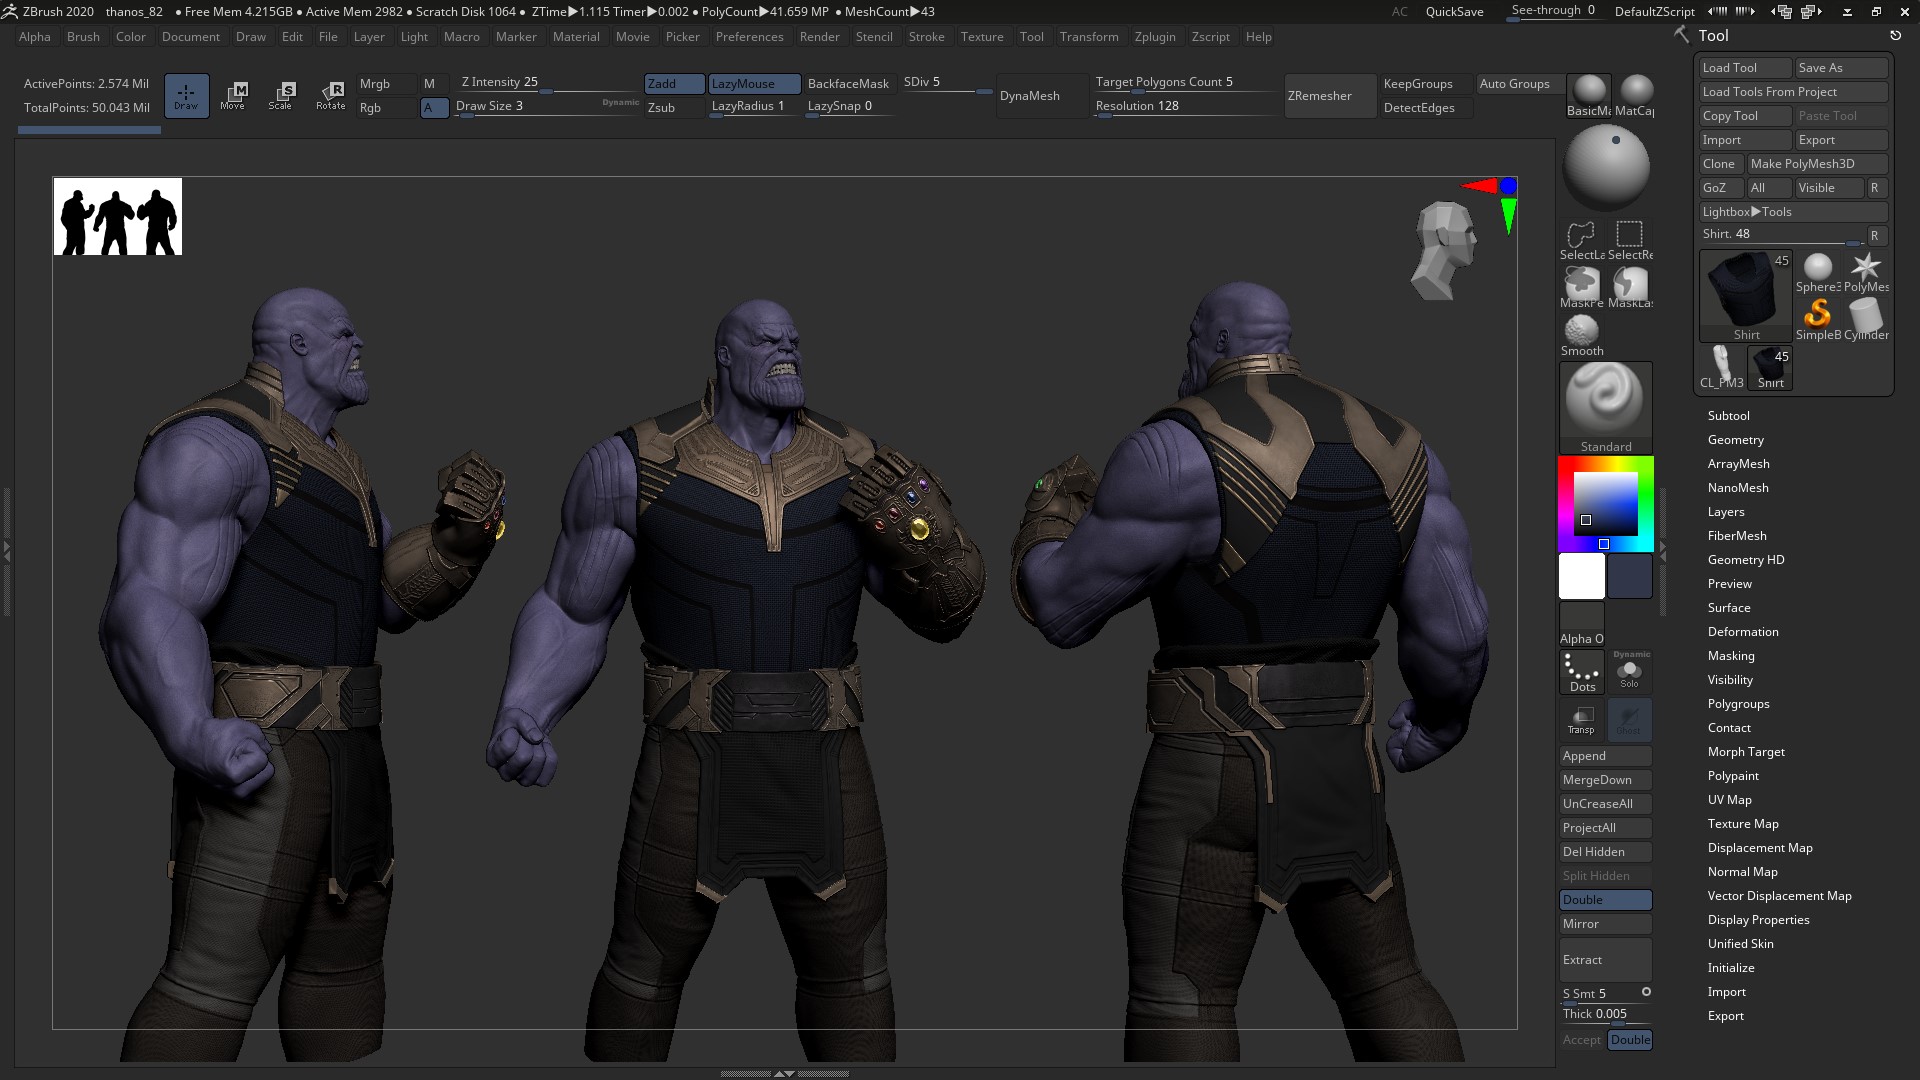Run the ZRemesher button
The width and height of the screenshot is (1920, 1080).
(1331, 96)
